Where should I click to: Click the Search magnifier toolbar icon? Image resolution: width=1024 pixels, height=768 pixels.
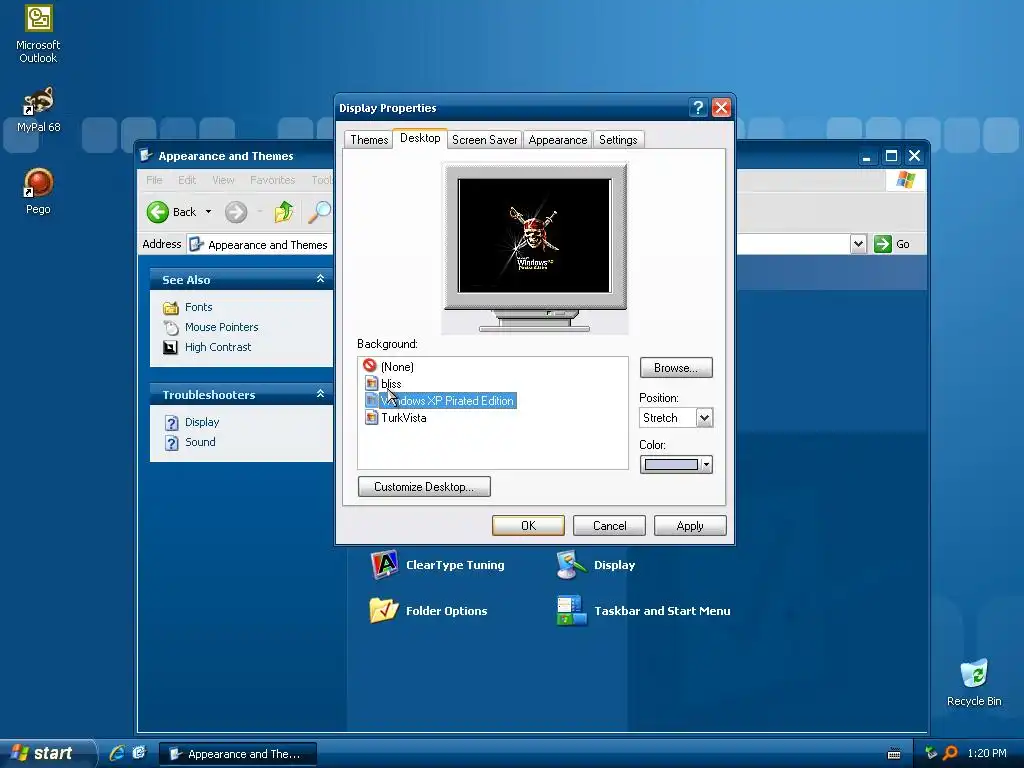point(319,212)
